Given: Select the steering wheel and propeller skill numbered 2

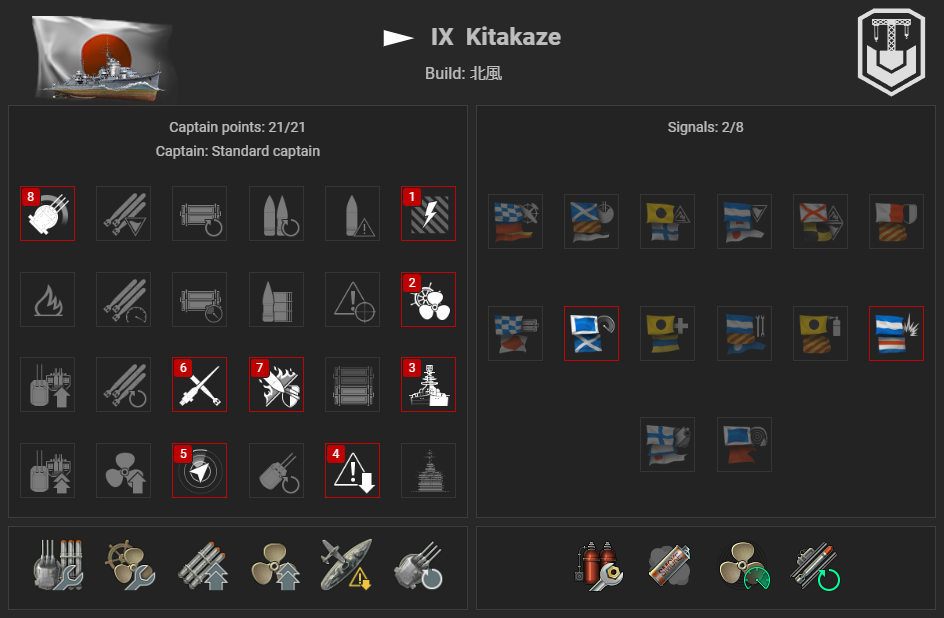Looking at the screenshot, I should [x=429, y=300].
